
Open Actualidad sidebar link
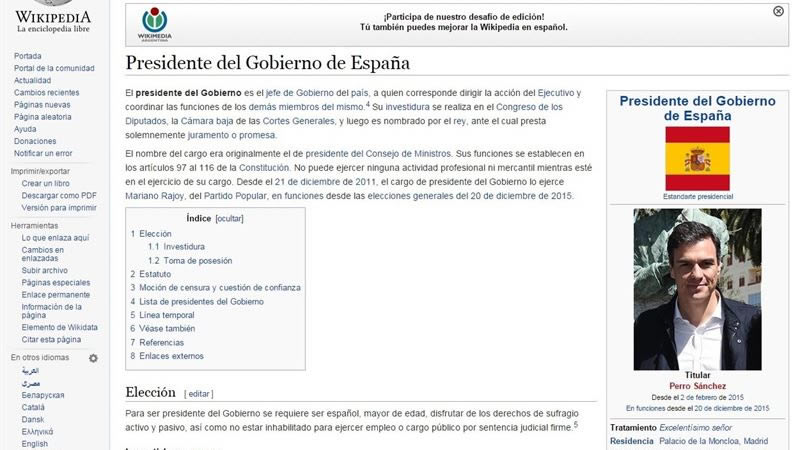pyautogui.click(x=32, y=81)
